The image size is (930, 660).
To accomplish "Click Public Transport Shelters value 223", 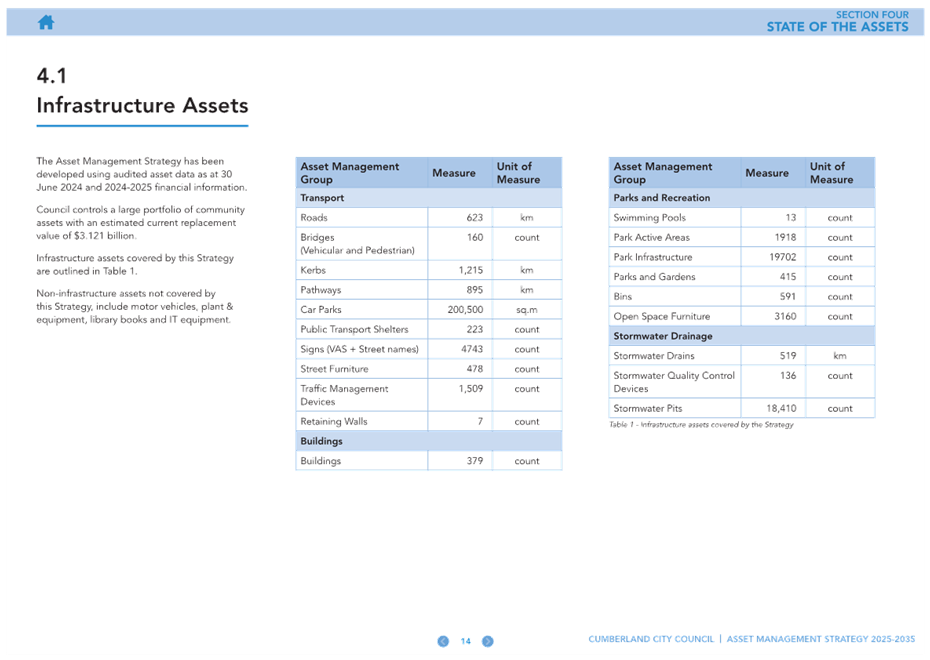I will pos(474,329).
